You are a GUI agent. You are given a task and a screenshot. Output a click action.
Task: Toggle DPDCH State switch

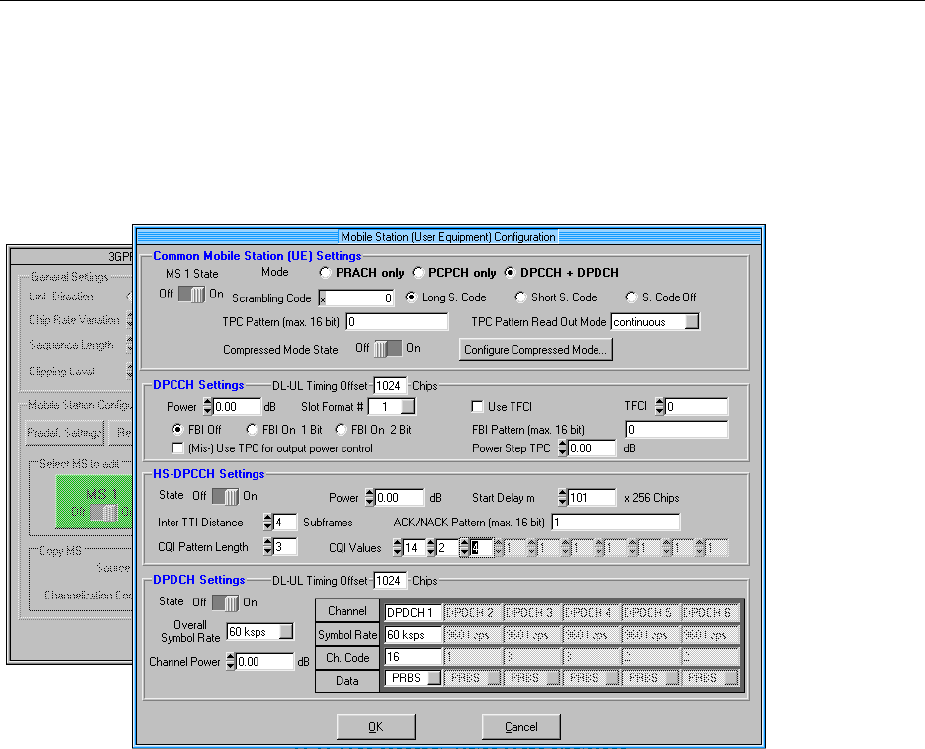click(225, 603)
